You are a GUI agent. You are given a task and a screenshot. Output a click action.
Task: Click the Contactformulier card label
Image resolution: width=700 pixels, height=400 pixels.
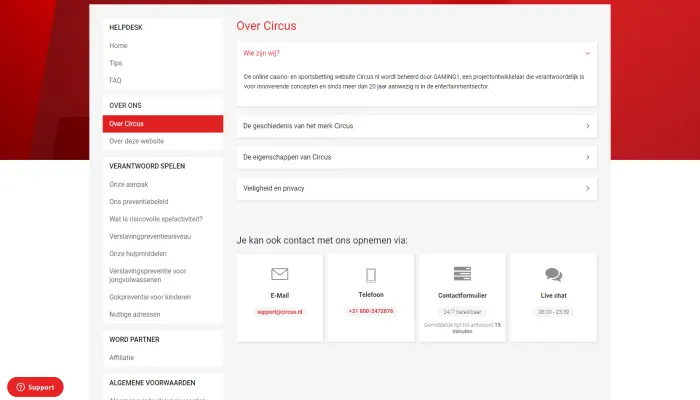click(x=462, y=296)
